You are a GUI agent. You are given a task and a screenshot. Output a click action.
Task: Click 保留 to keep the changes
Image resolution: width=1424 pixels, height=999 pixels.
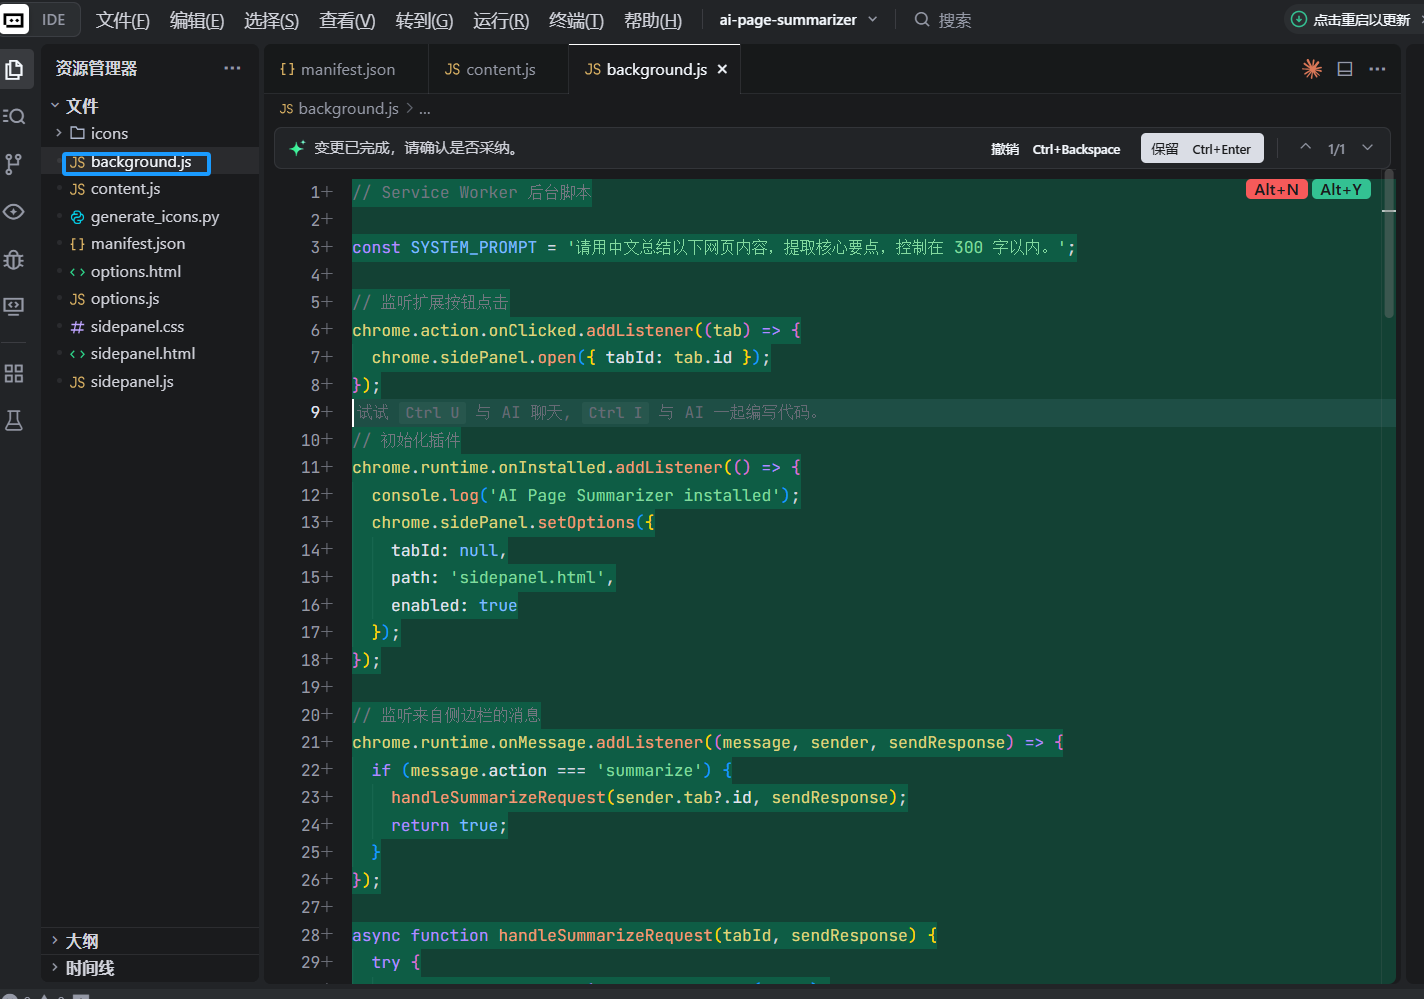click(1202, 149)
